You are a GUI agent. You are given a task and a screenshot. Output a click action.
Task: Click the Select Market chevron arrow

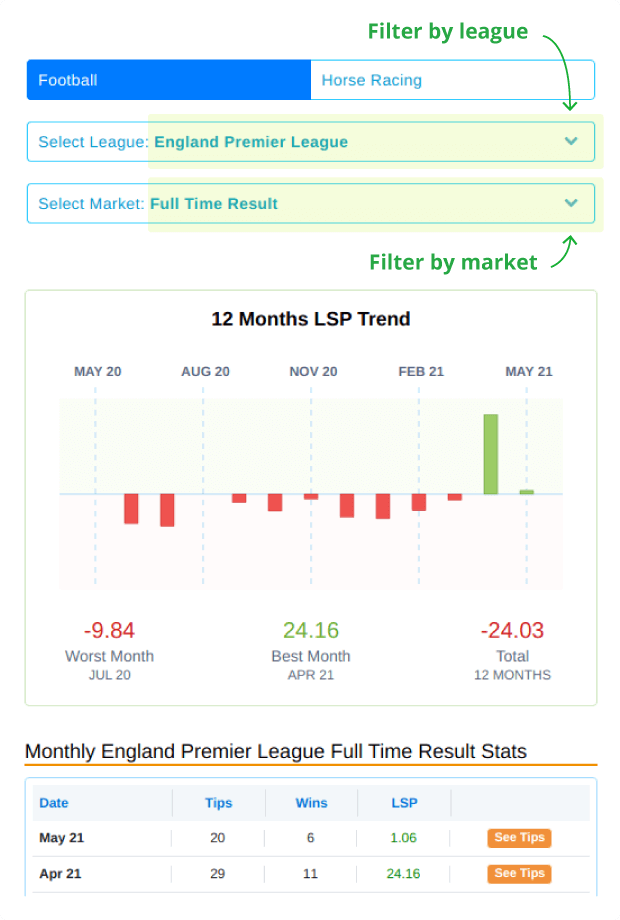click(x=571, y=203)
